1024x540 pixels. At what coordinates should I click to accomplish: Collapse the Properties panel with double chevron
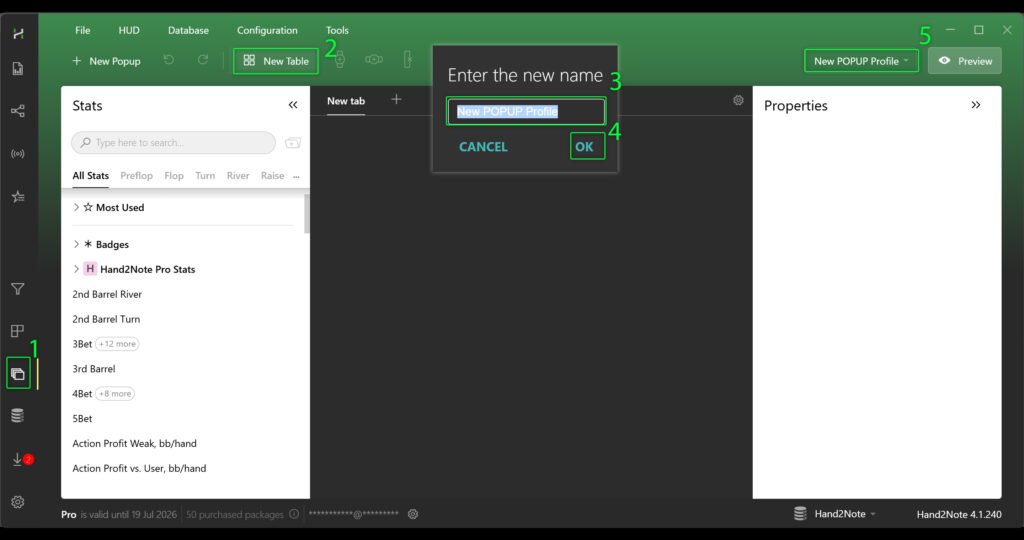point(976,105)
